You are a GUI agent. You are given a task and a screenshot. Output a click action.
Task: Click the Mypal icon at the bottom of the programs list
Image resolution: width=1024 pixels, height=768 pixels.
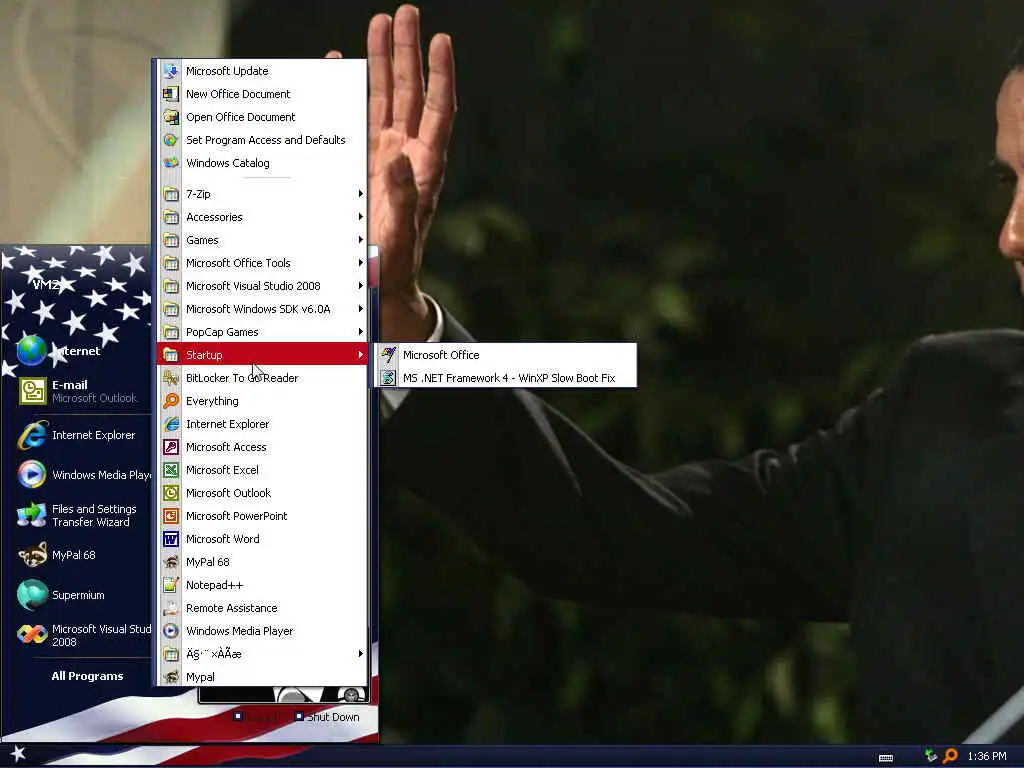pos(171,677)
